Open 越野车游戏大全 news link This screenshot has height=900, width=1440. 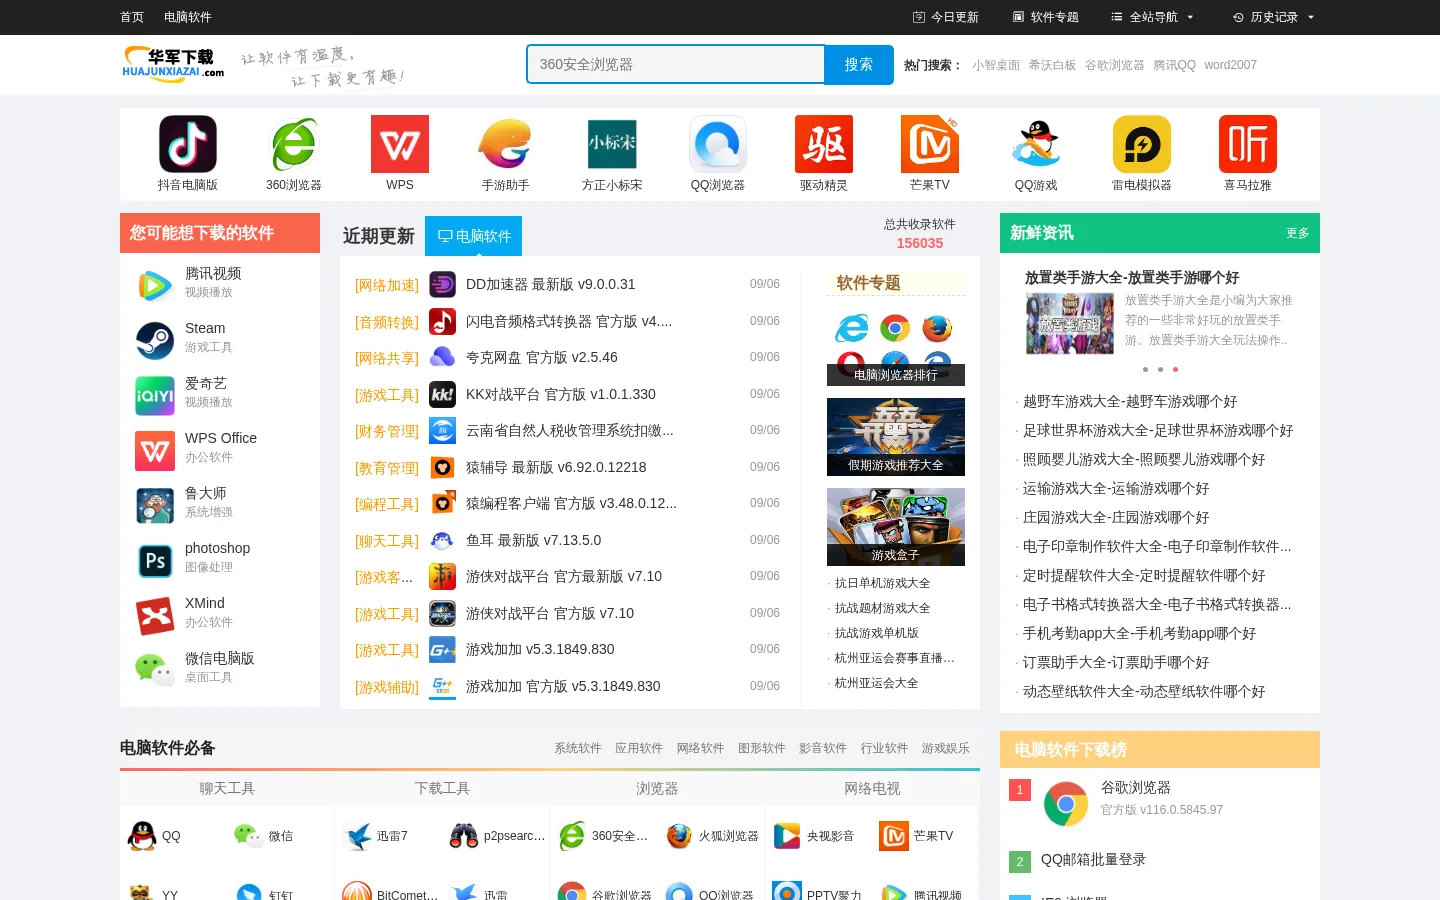(1130, 401)
